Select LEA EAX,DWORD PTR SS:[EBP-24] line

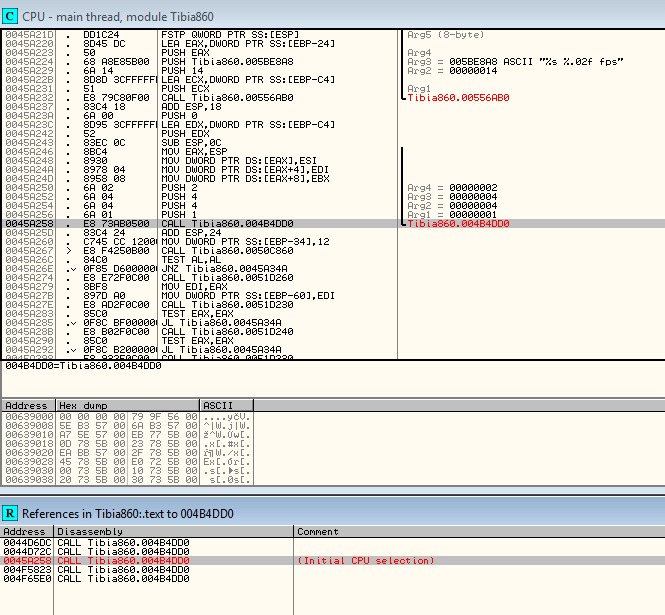point(248,44)
